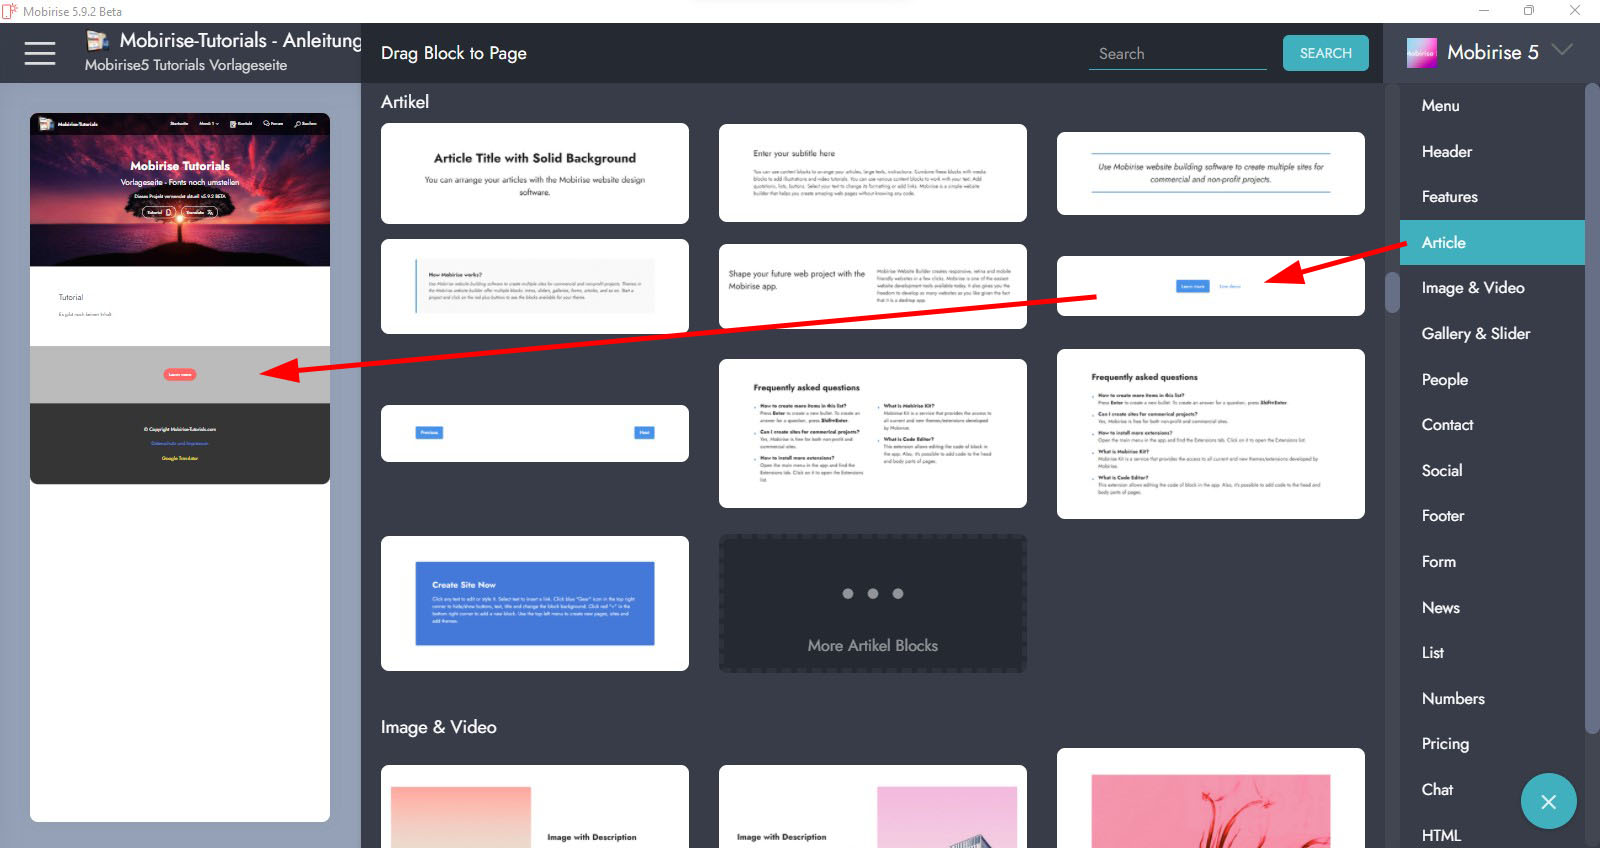Viewport: 1600px width, 848px height.
Task: Click the 'More Artikel Blocks' tile
Action: pyautogui.click(x=873, y=603)
